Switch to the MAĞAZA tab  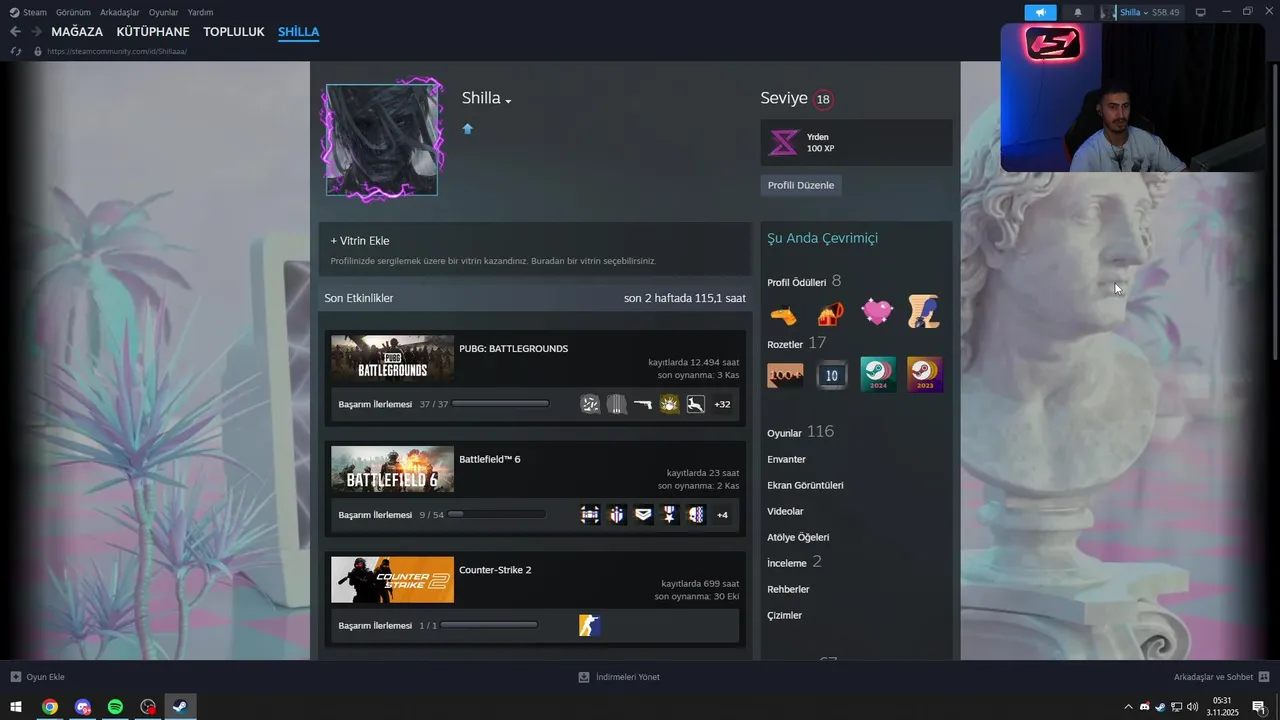(77, 32)
